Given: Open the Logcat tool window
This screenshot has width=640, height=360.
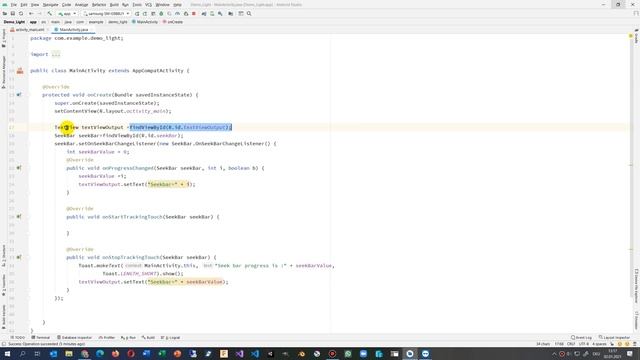Looking at the screenshot, I should [171, 338].
